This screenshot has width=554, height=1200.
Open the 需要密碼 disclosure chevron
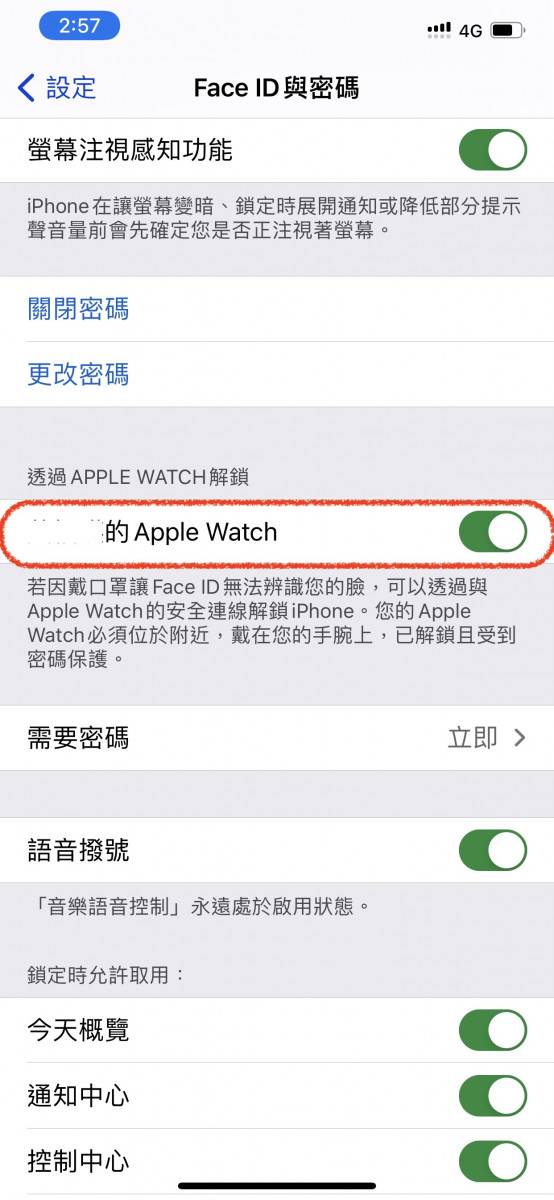[x=519, y=738]
